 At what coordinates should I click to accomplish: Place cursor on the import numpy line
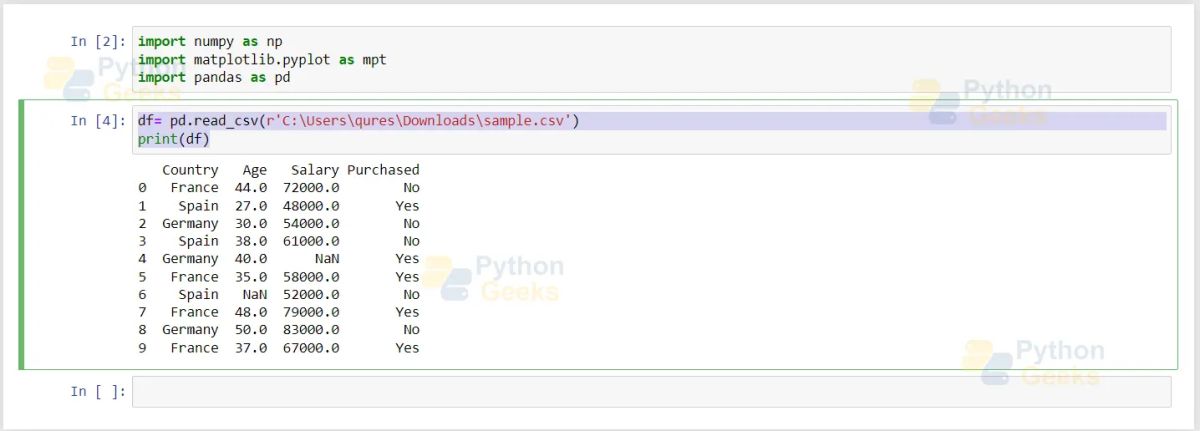(x=210, y=42)
